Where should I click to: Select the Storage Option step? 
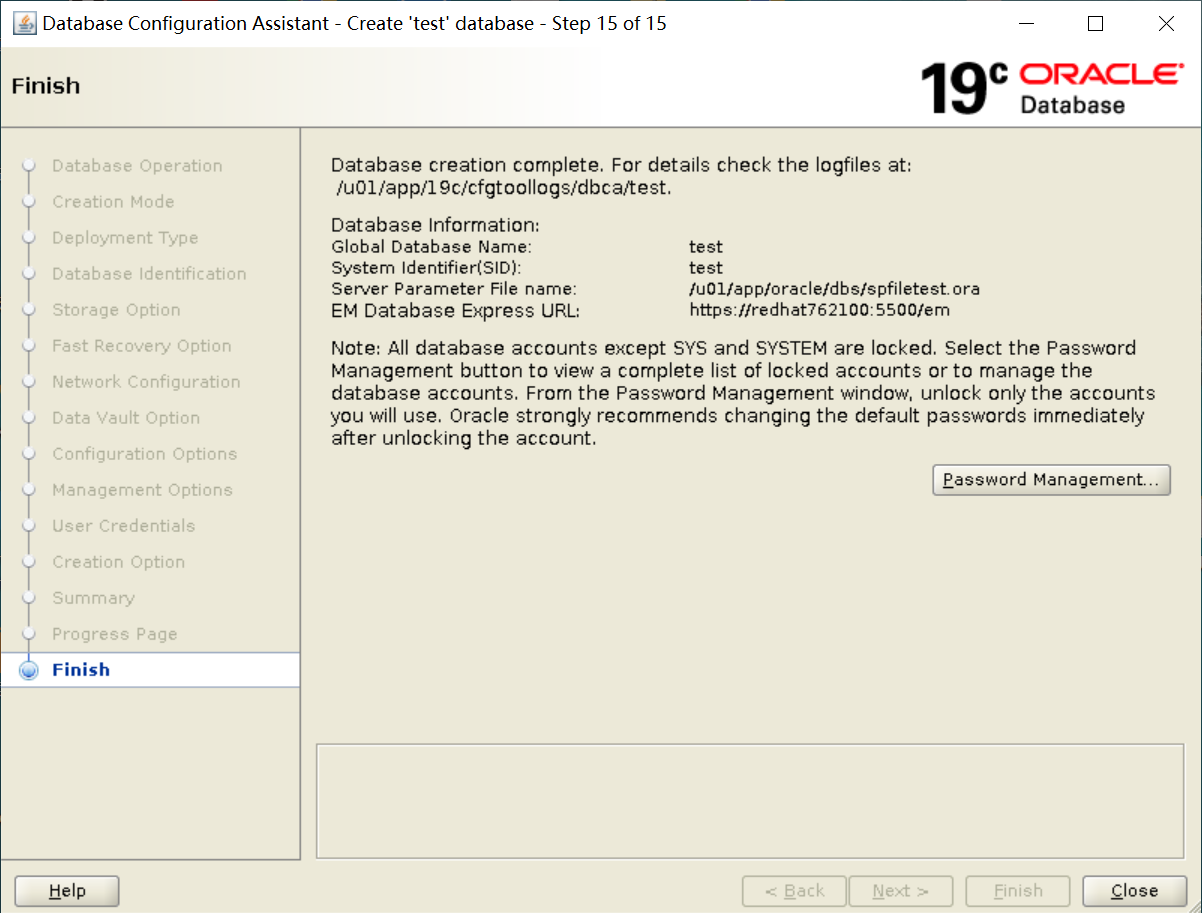116,310
